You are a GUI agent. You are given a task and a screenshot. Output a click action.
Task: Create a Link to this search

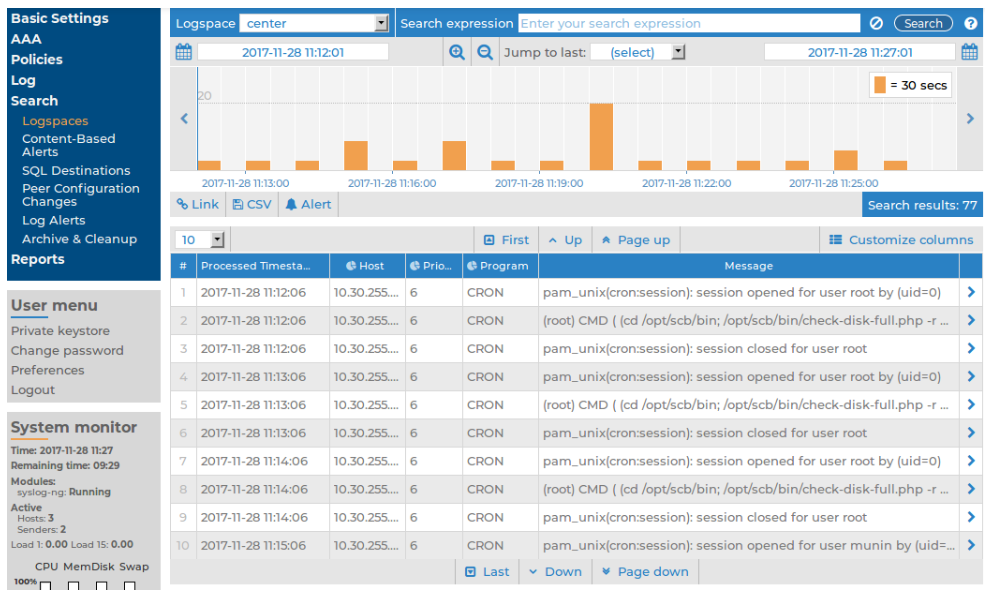point(198,204)
